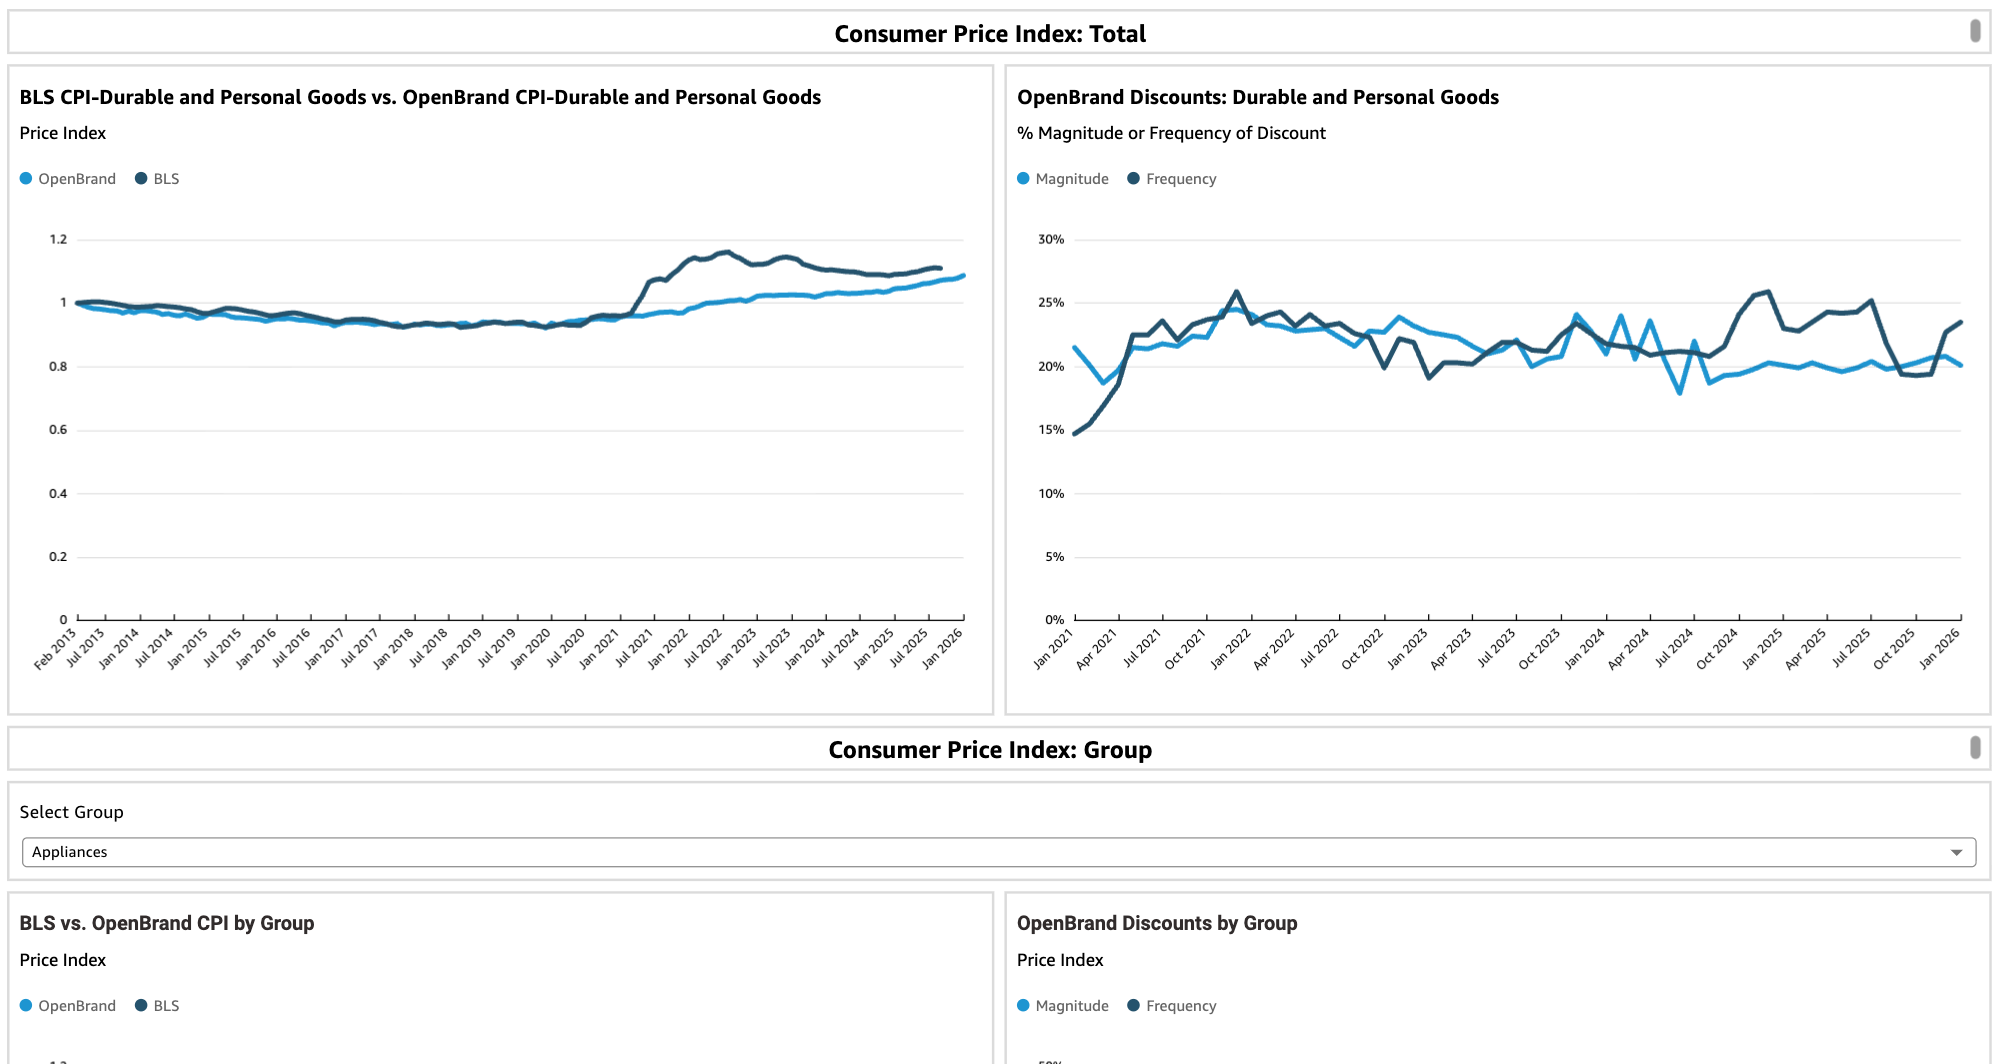
Task: Click the OpenBrand Discounts by Group title
Action: (x=1157, y=923)
